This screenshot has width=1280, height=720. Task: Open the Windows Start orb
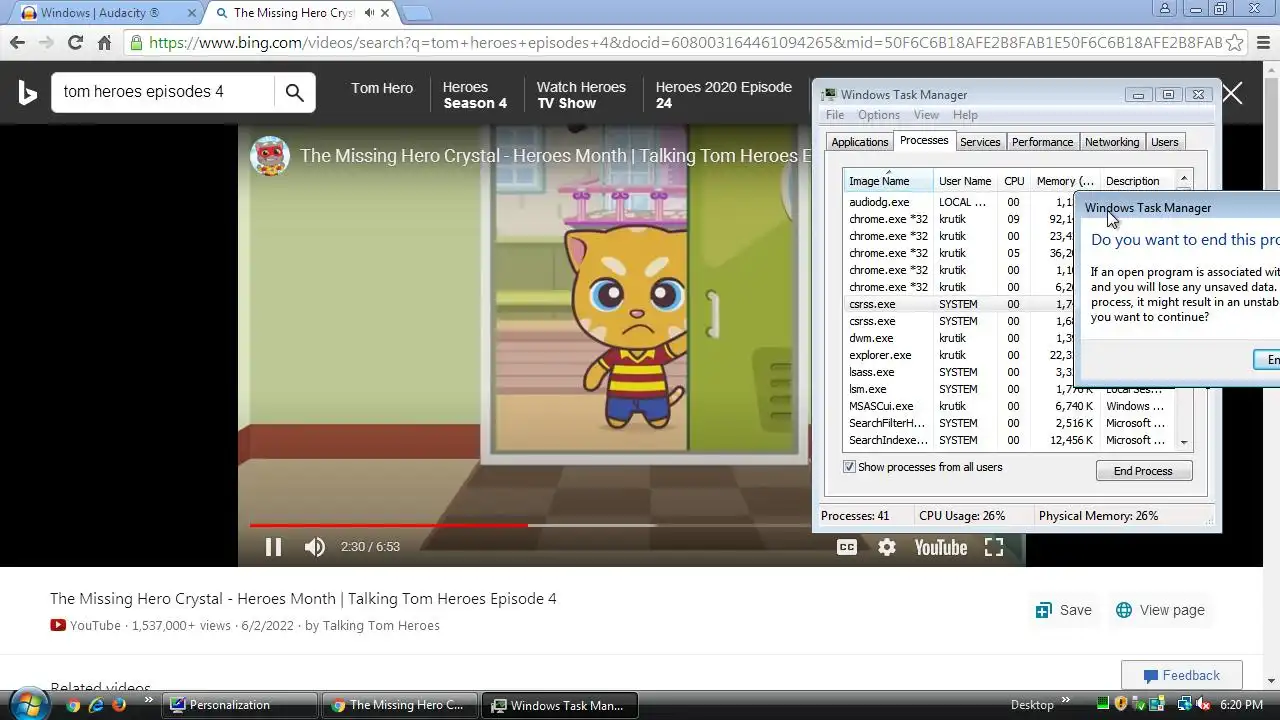pos(28,704)
